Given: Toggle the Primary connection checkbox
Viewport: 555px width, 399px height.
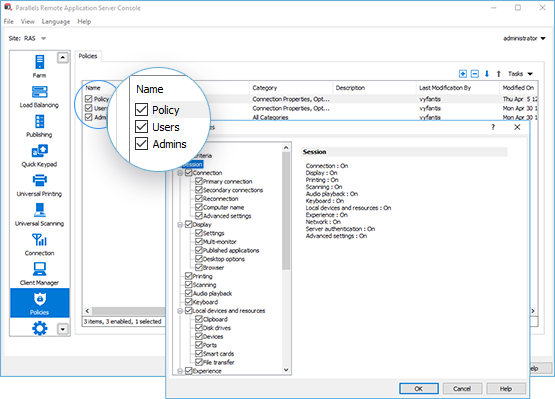Looking at the screenshot, I should (199, 181).
